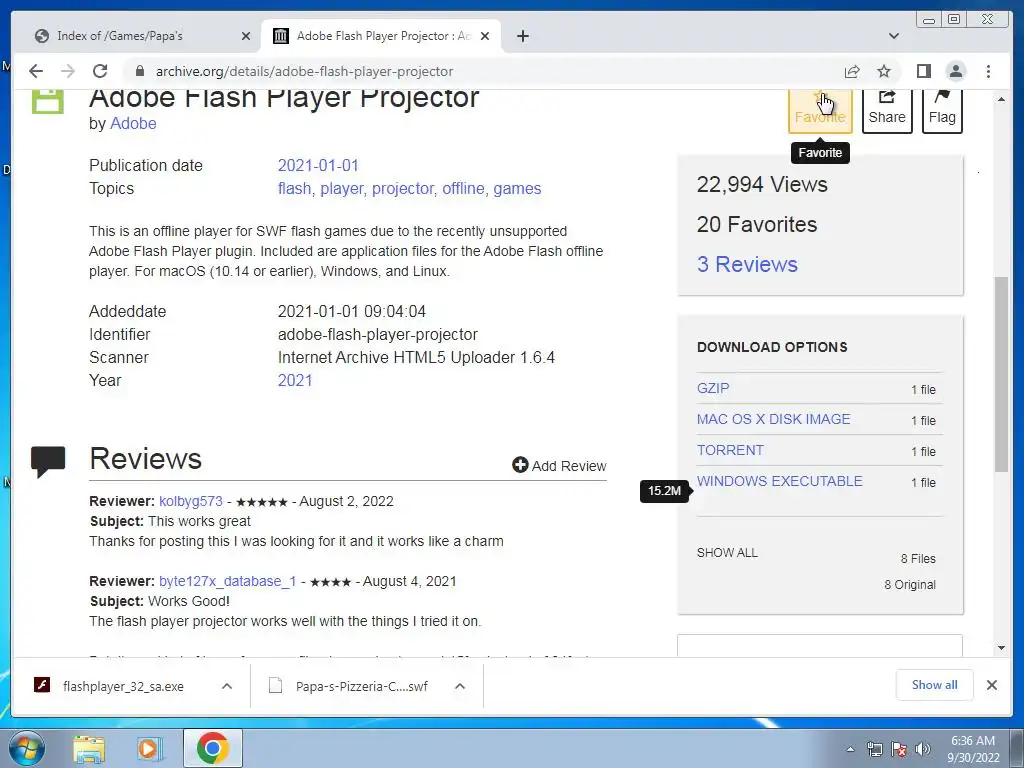Open the taskbar clock showing 6:36 AM
The height and width of the screenshot is (768, 1024).
973,749
